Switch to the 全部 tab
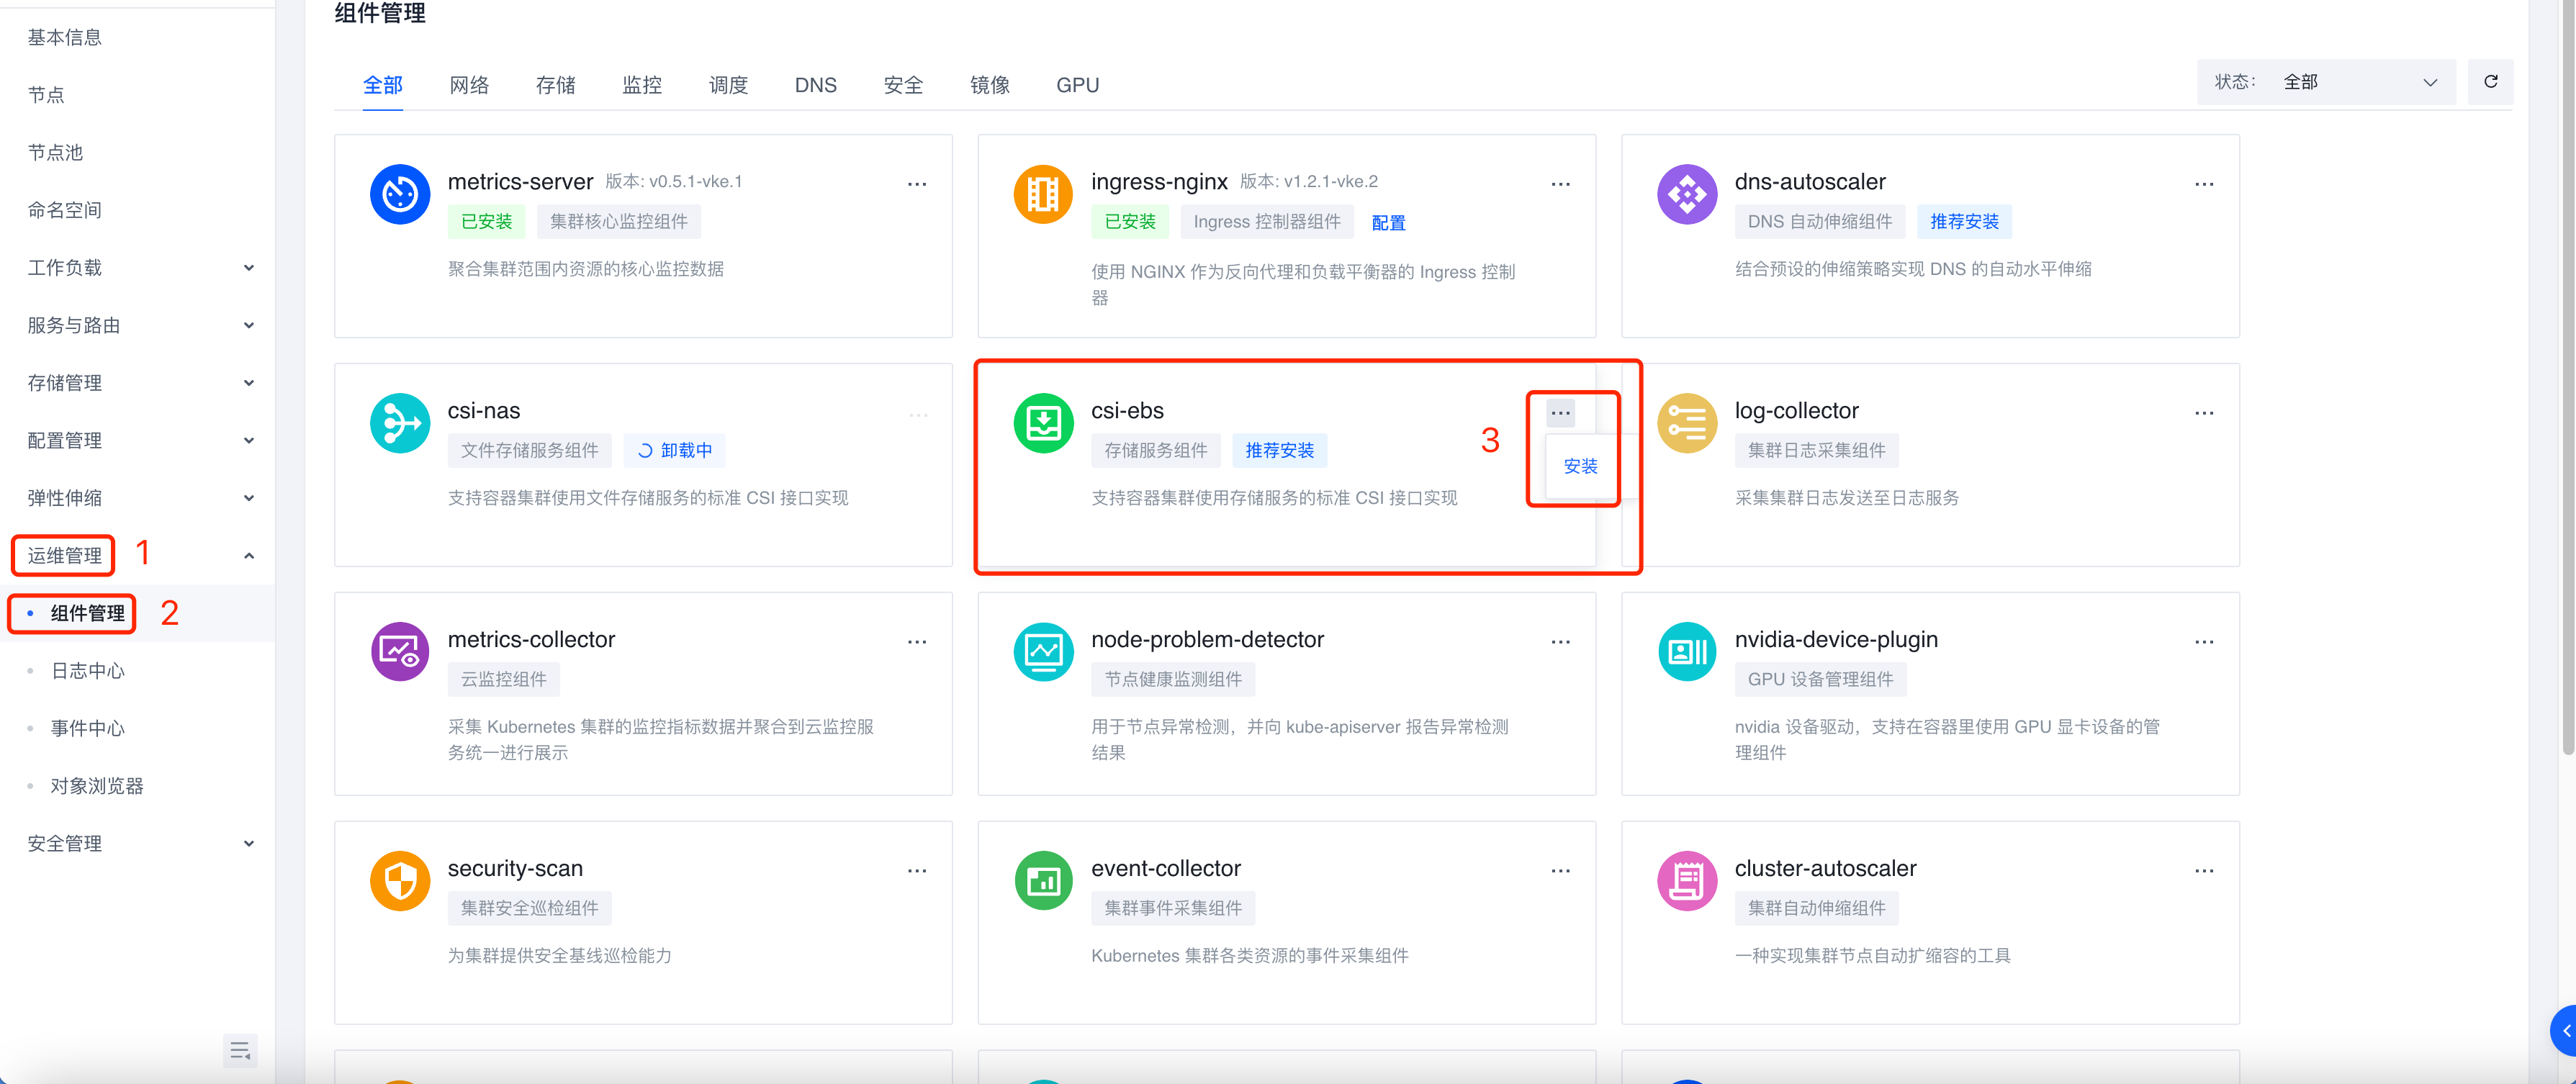The image size is (2576, 1084). pos(382,85)
